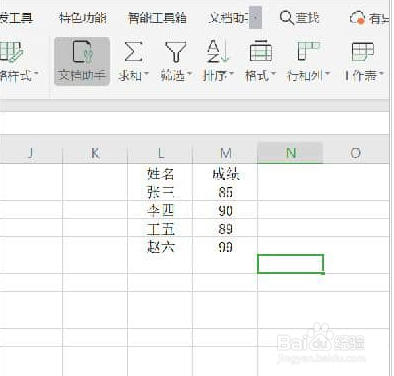
Task: Open the 文档助手 ribbon tab
Action: pos(228,18)
